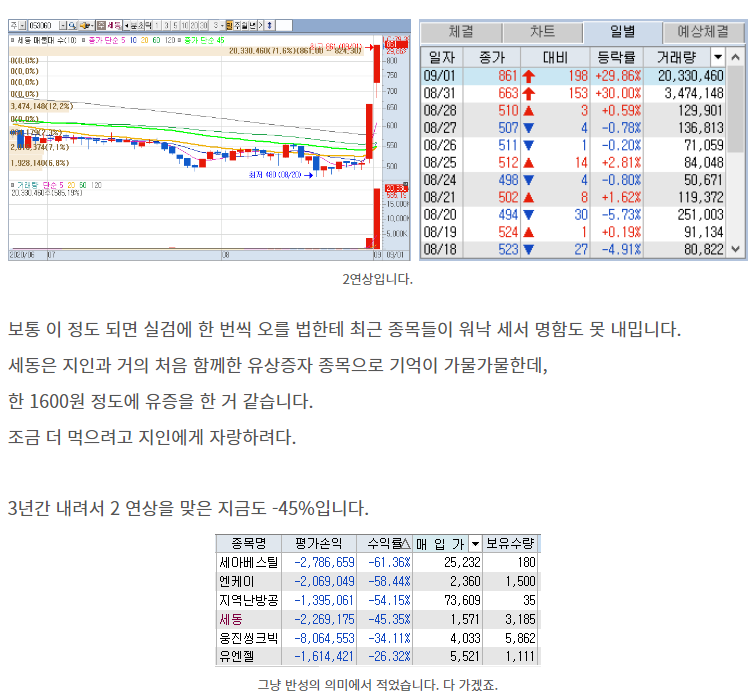Open the 거래량 column dropdown arrow
This screenshot has width=756, height=691.
pos(718,57)
